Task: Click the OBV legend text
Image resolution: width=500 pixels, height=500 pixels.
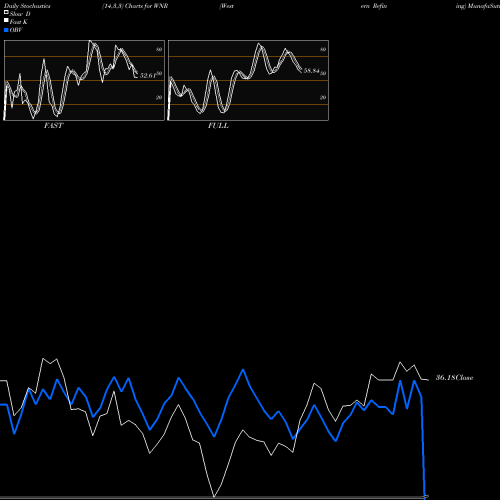Action: (x=16, y=30)
